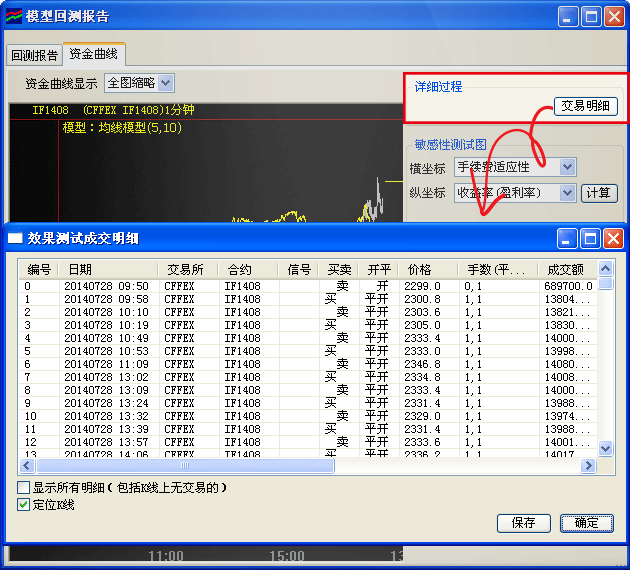Click the vertical scrollbar up arrow
The width and height of the screenshot is (630, 570).
coord(604,268)
